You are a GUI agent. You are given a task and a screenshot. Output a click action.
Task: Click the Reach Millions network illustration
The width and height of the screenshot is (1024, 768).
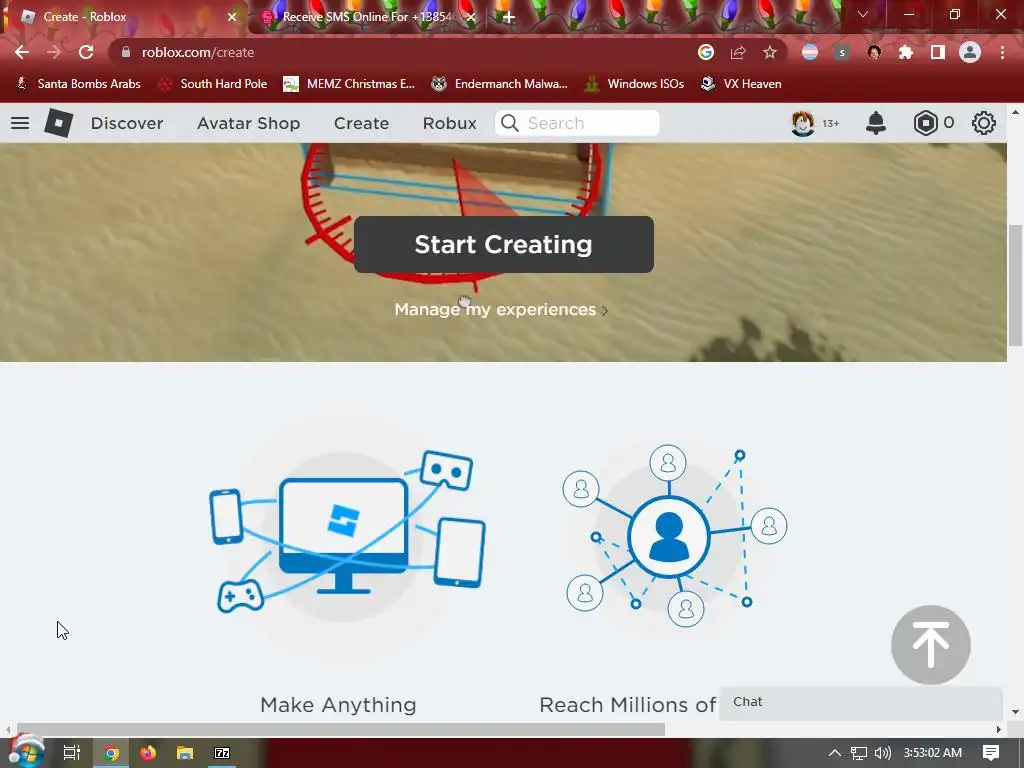675,536
